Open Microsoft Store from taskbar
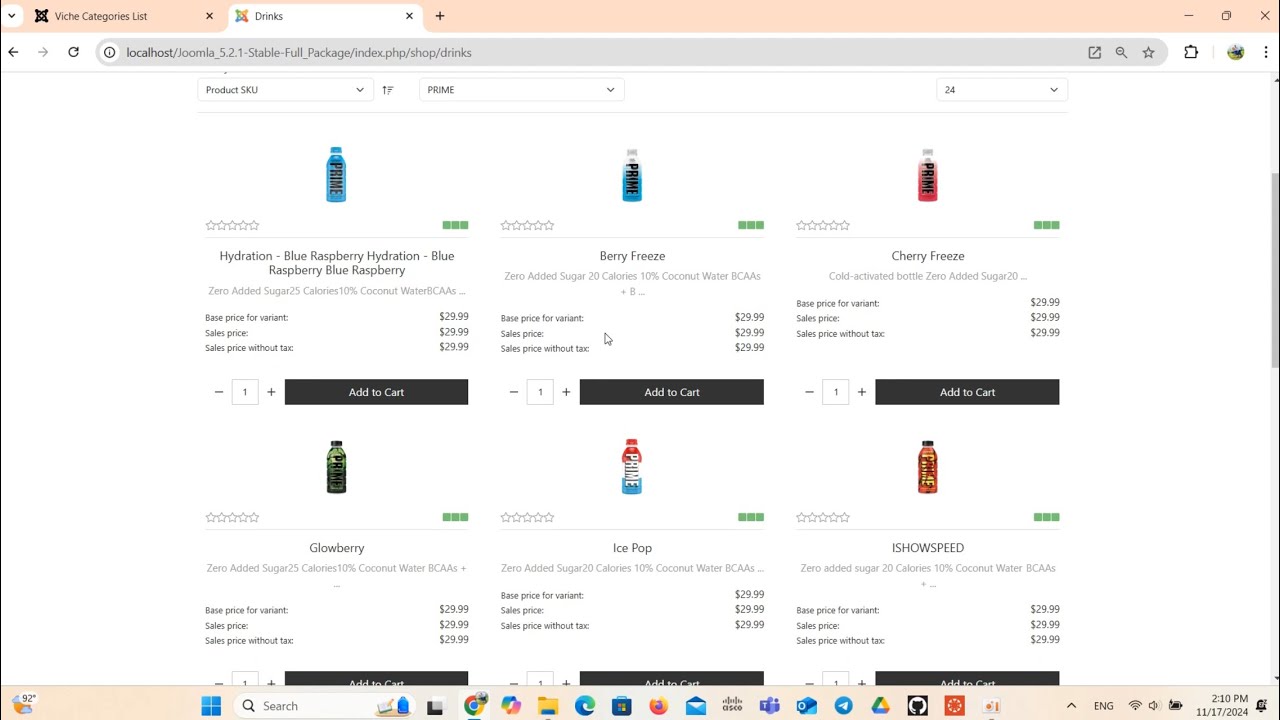This screenshot has width=1280, height=720. (x=622, y=706)
